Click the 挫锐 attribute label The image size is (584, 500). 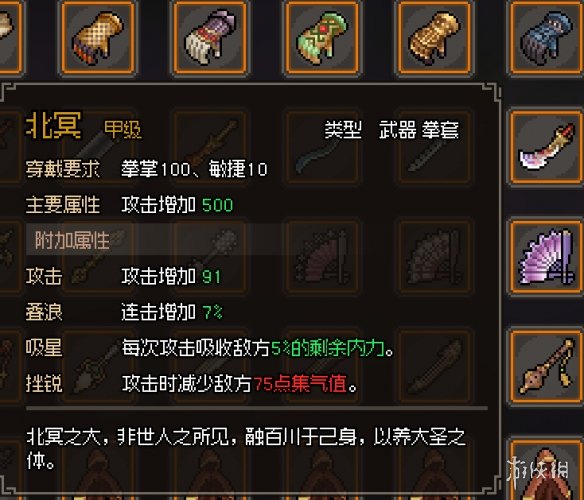[44, 383]
